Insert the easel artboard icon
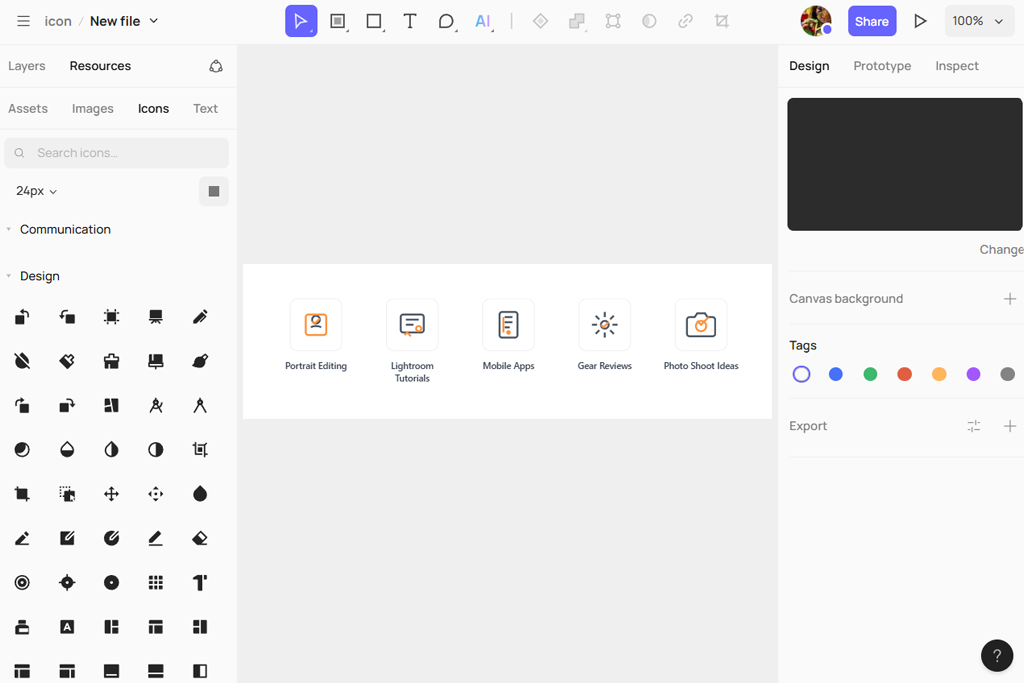1024x683 pixels. click(155, 317)
